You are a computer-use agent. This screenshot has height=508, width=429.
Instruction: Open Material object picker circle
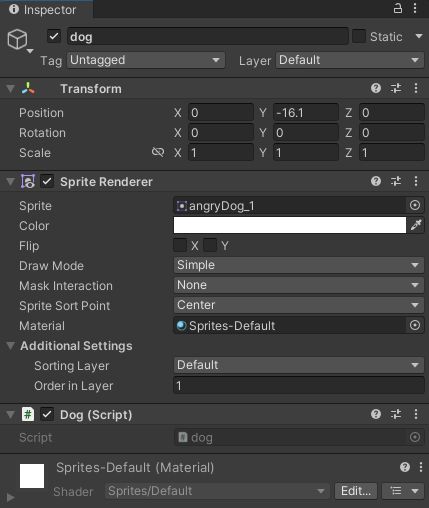(415, 325)
